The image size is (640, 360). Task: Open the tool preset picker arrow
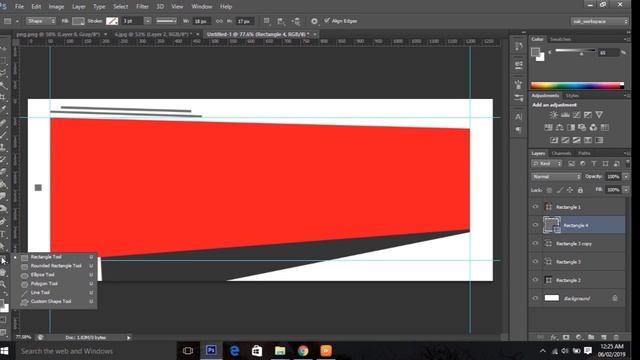[17, 21]
